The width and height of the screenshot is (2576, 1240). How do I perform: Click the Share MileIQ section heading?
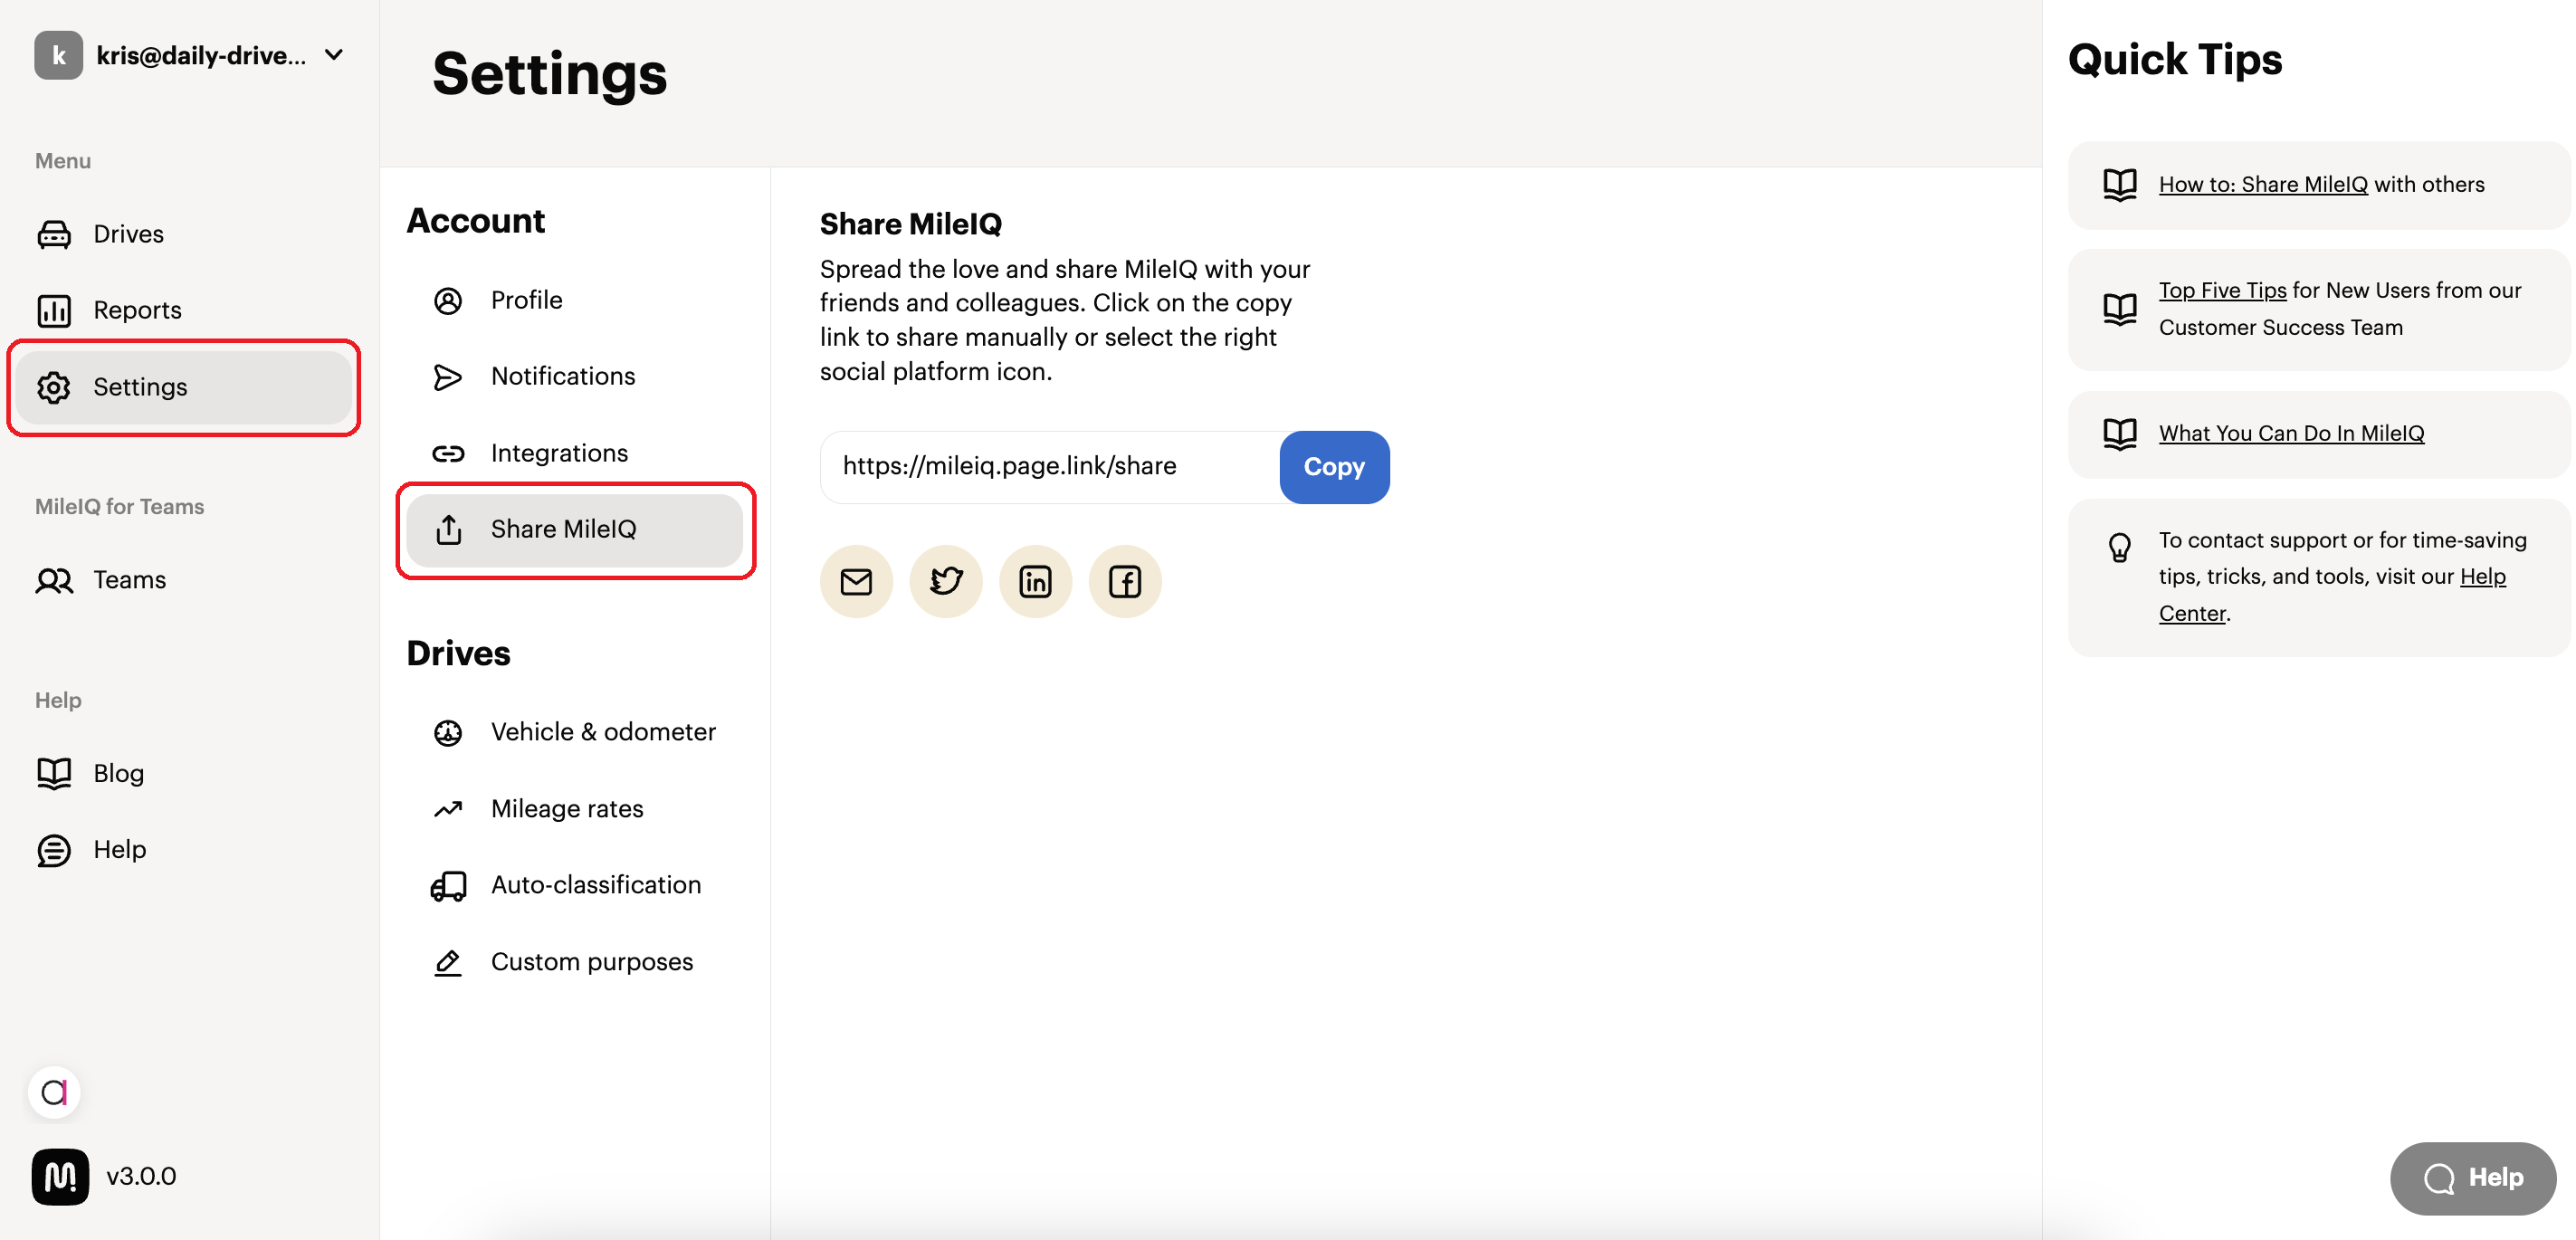(910, 224)
